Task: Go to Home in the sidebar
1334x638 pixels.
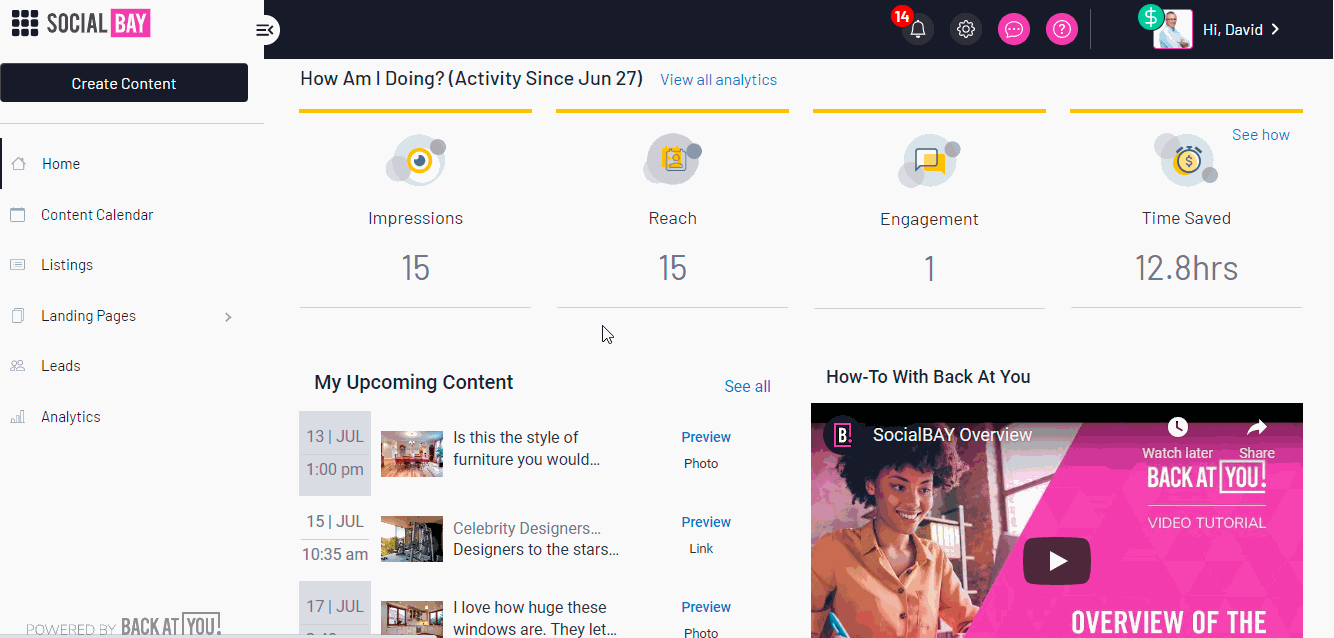Action: click(61, 164)
